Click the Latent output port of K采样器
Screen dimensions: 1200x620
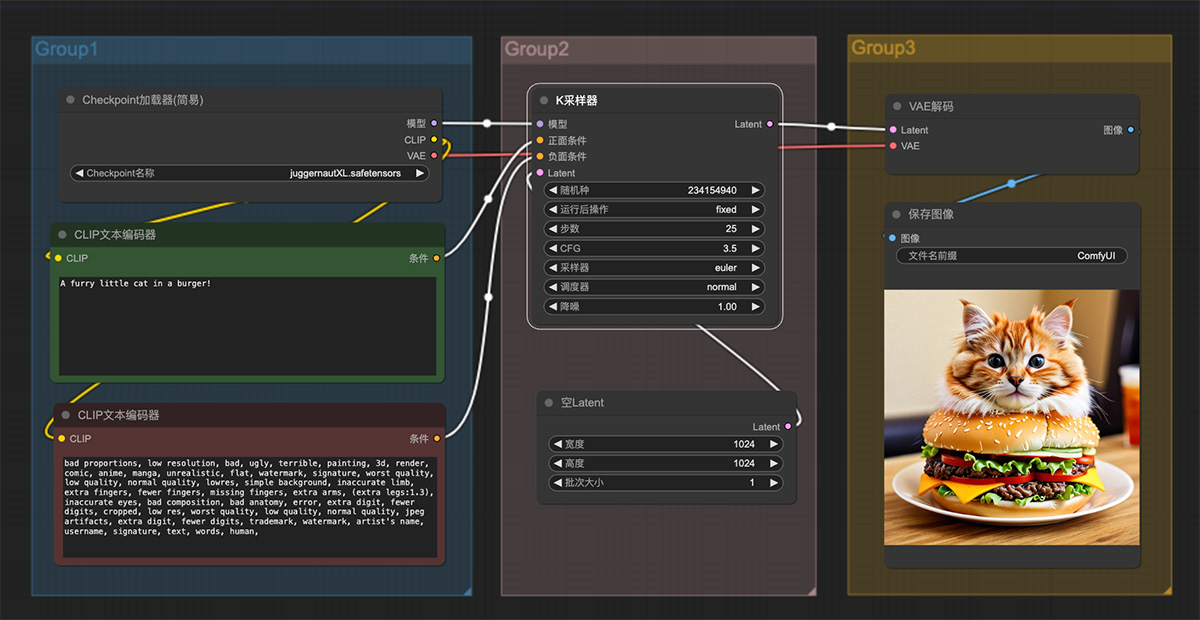pos(769,124)
